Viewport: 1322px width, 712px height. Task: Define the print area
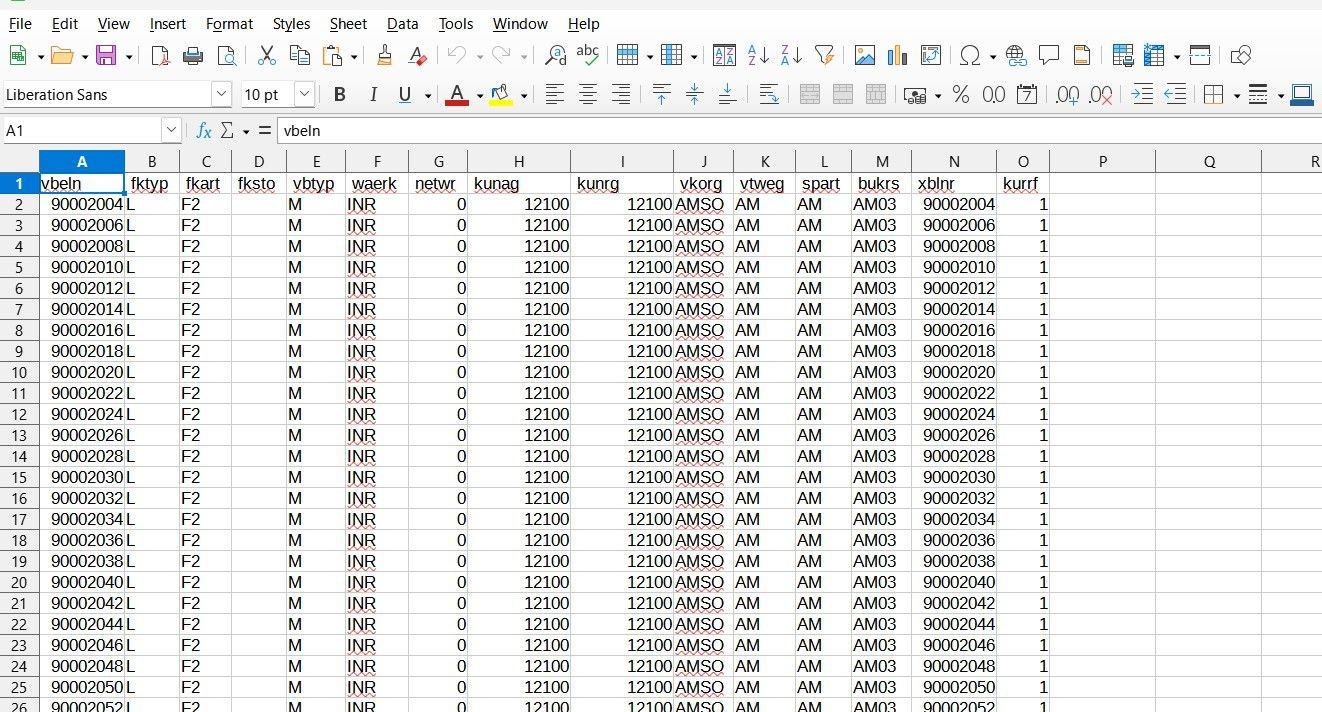point(1123,56)
